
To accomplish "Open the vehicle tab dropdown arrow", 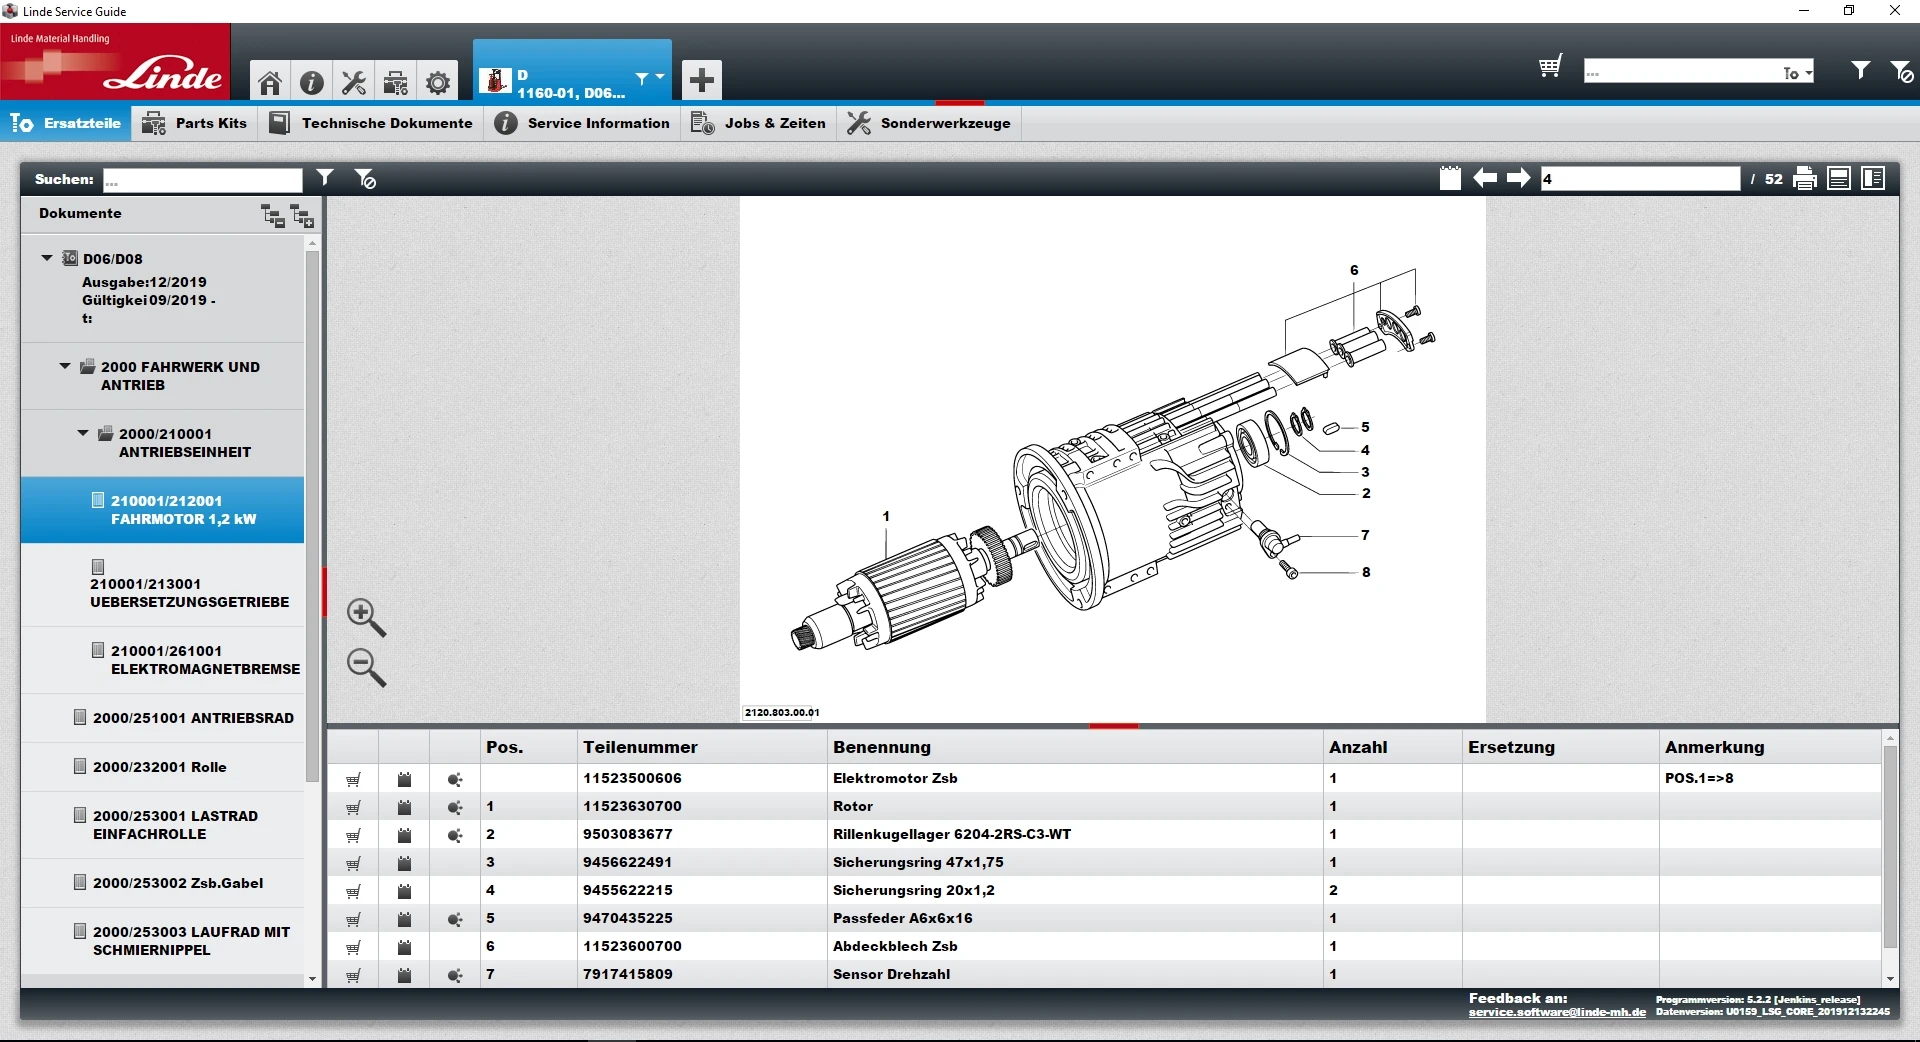I will point(660,77).
